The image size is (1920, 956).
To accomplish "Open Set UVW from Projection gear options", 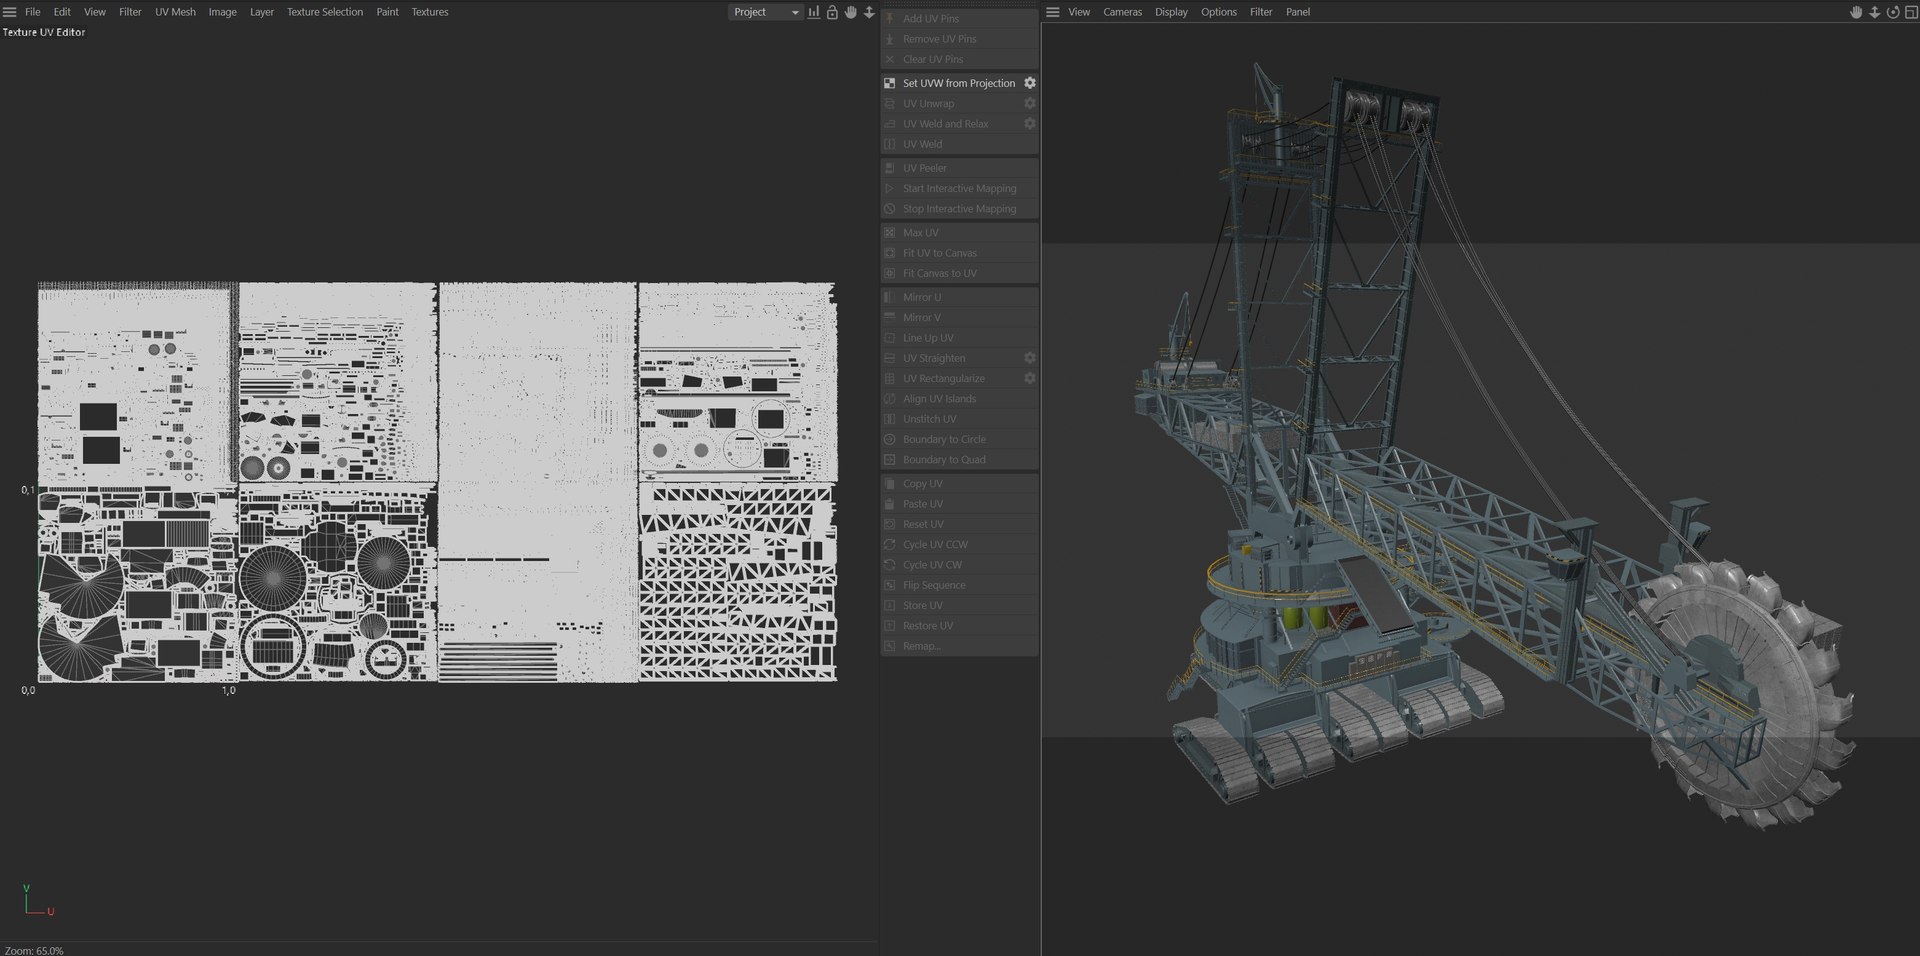I will coord(1030,83).
